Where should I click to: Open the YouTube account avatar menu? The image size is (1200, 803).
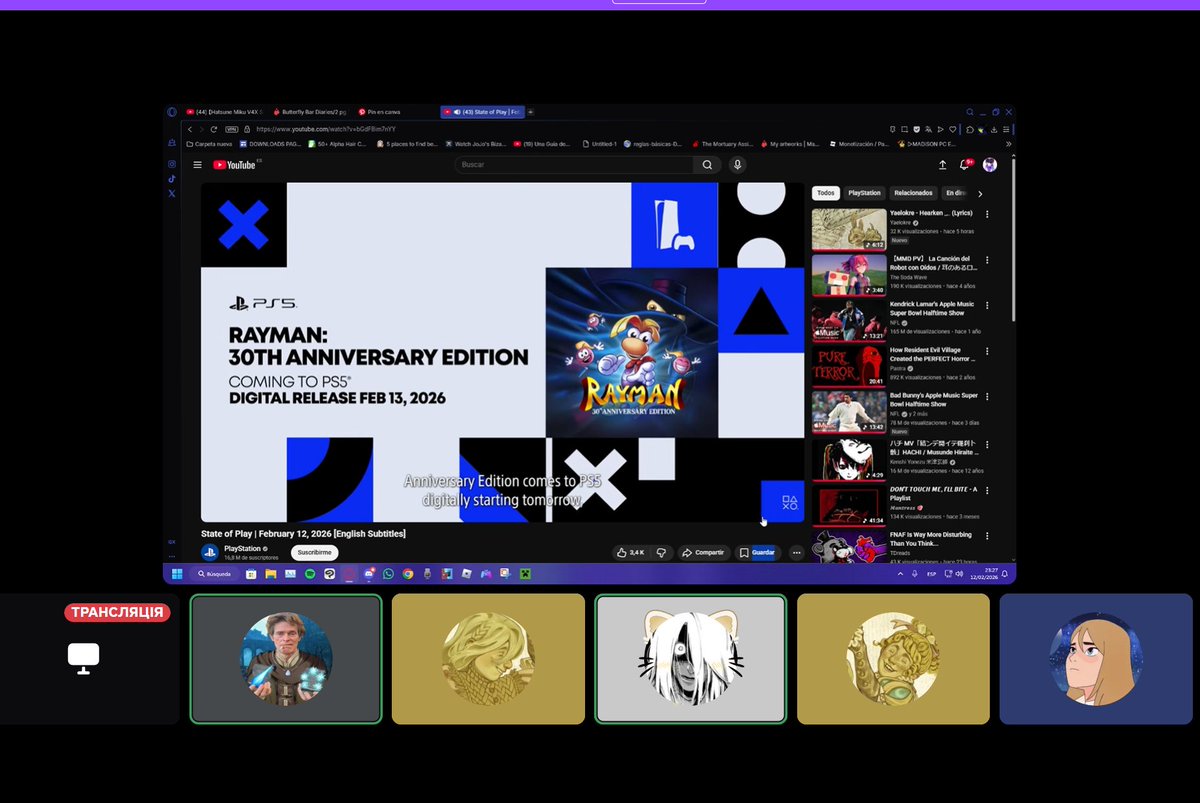coord(990,165)
